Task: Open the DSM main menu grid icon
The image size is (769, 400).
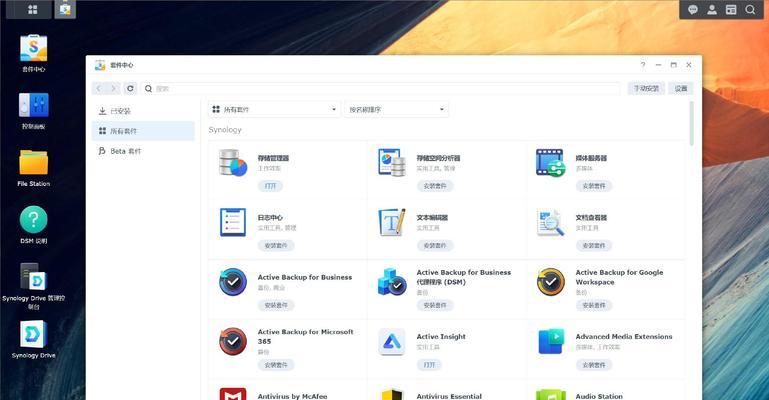Action: 32,9
